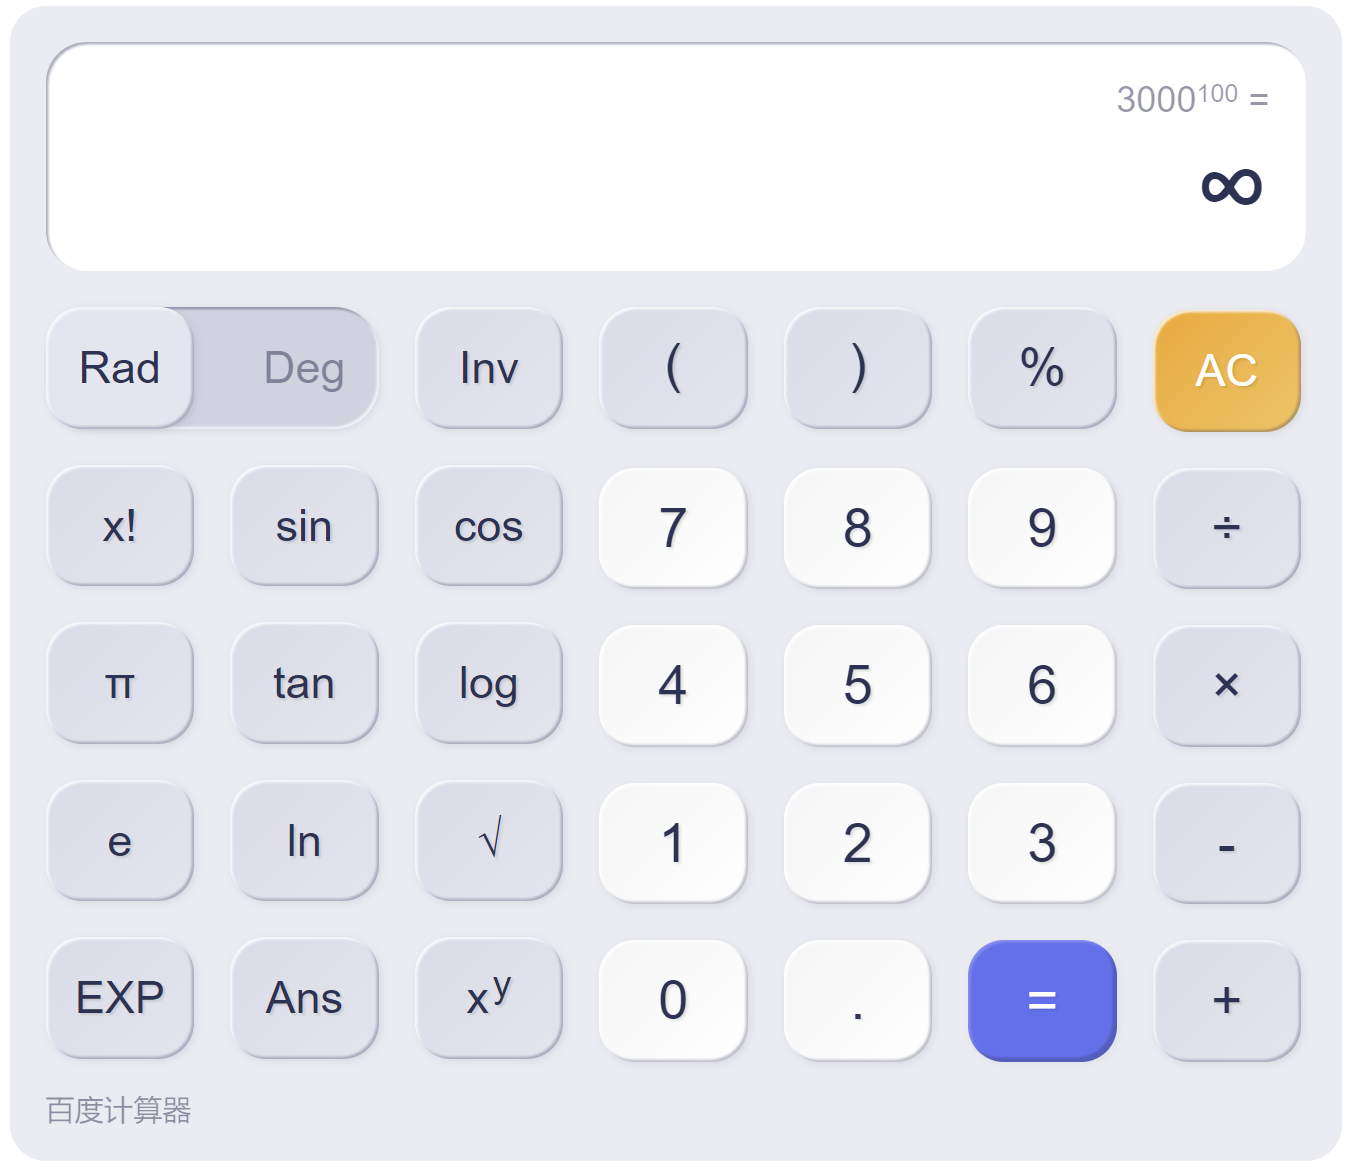Screen dimensions: 1352x1170
Task: Click the tan function key
Action: tap(304, 684)
